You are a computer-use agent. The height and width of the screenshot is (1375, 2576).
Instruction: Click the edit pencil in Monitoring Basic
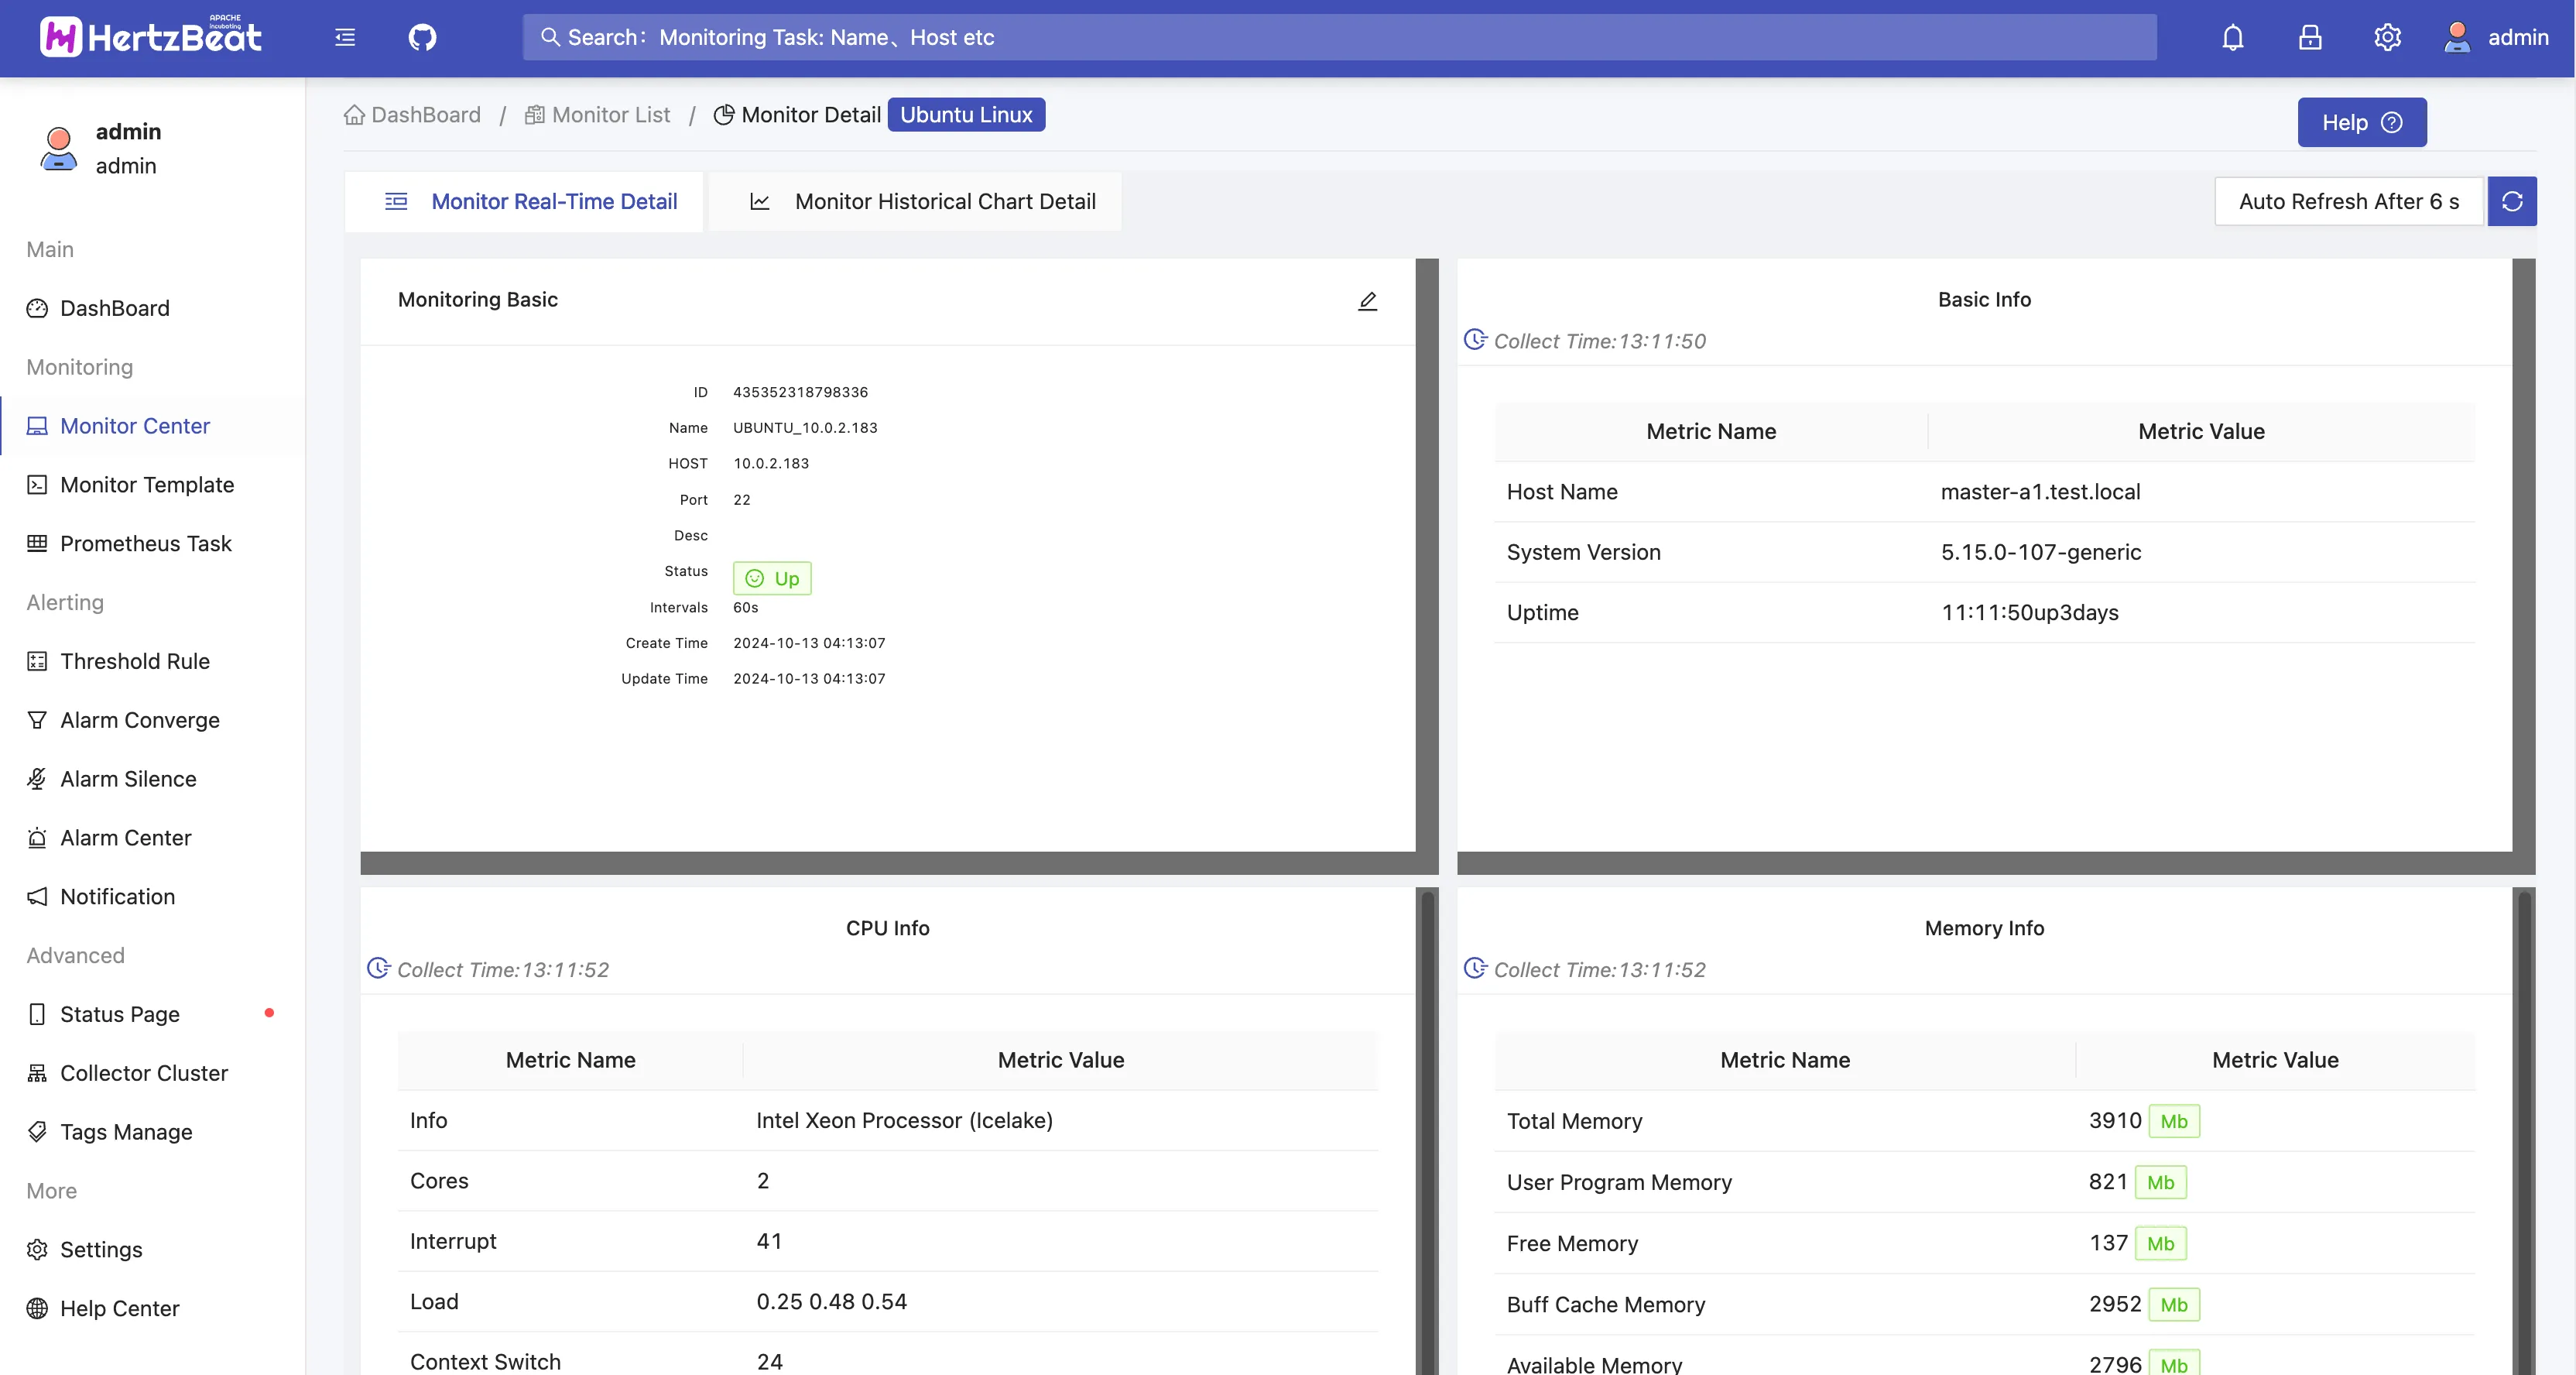pos(1367,300)
